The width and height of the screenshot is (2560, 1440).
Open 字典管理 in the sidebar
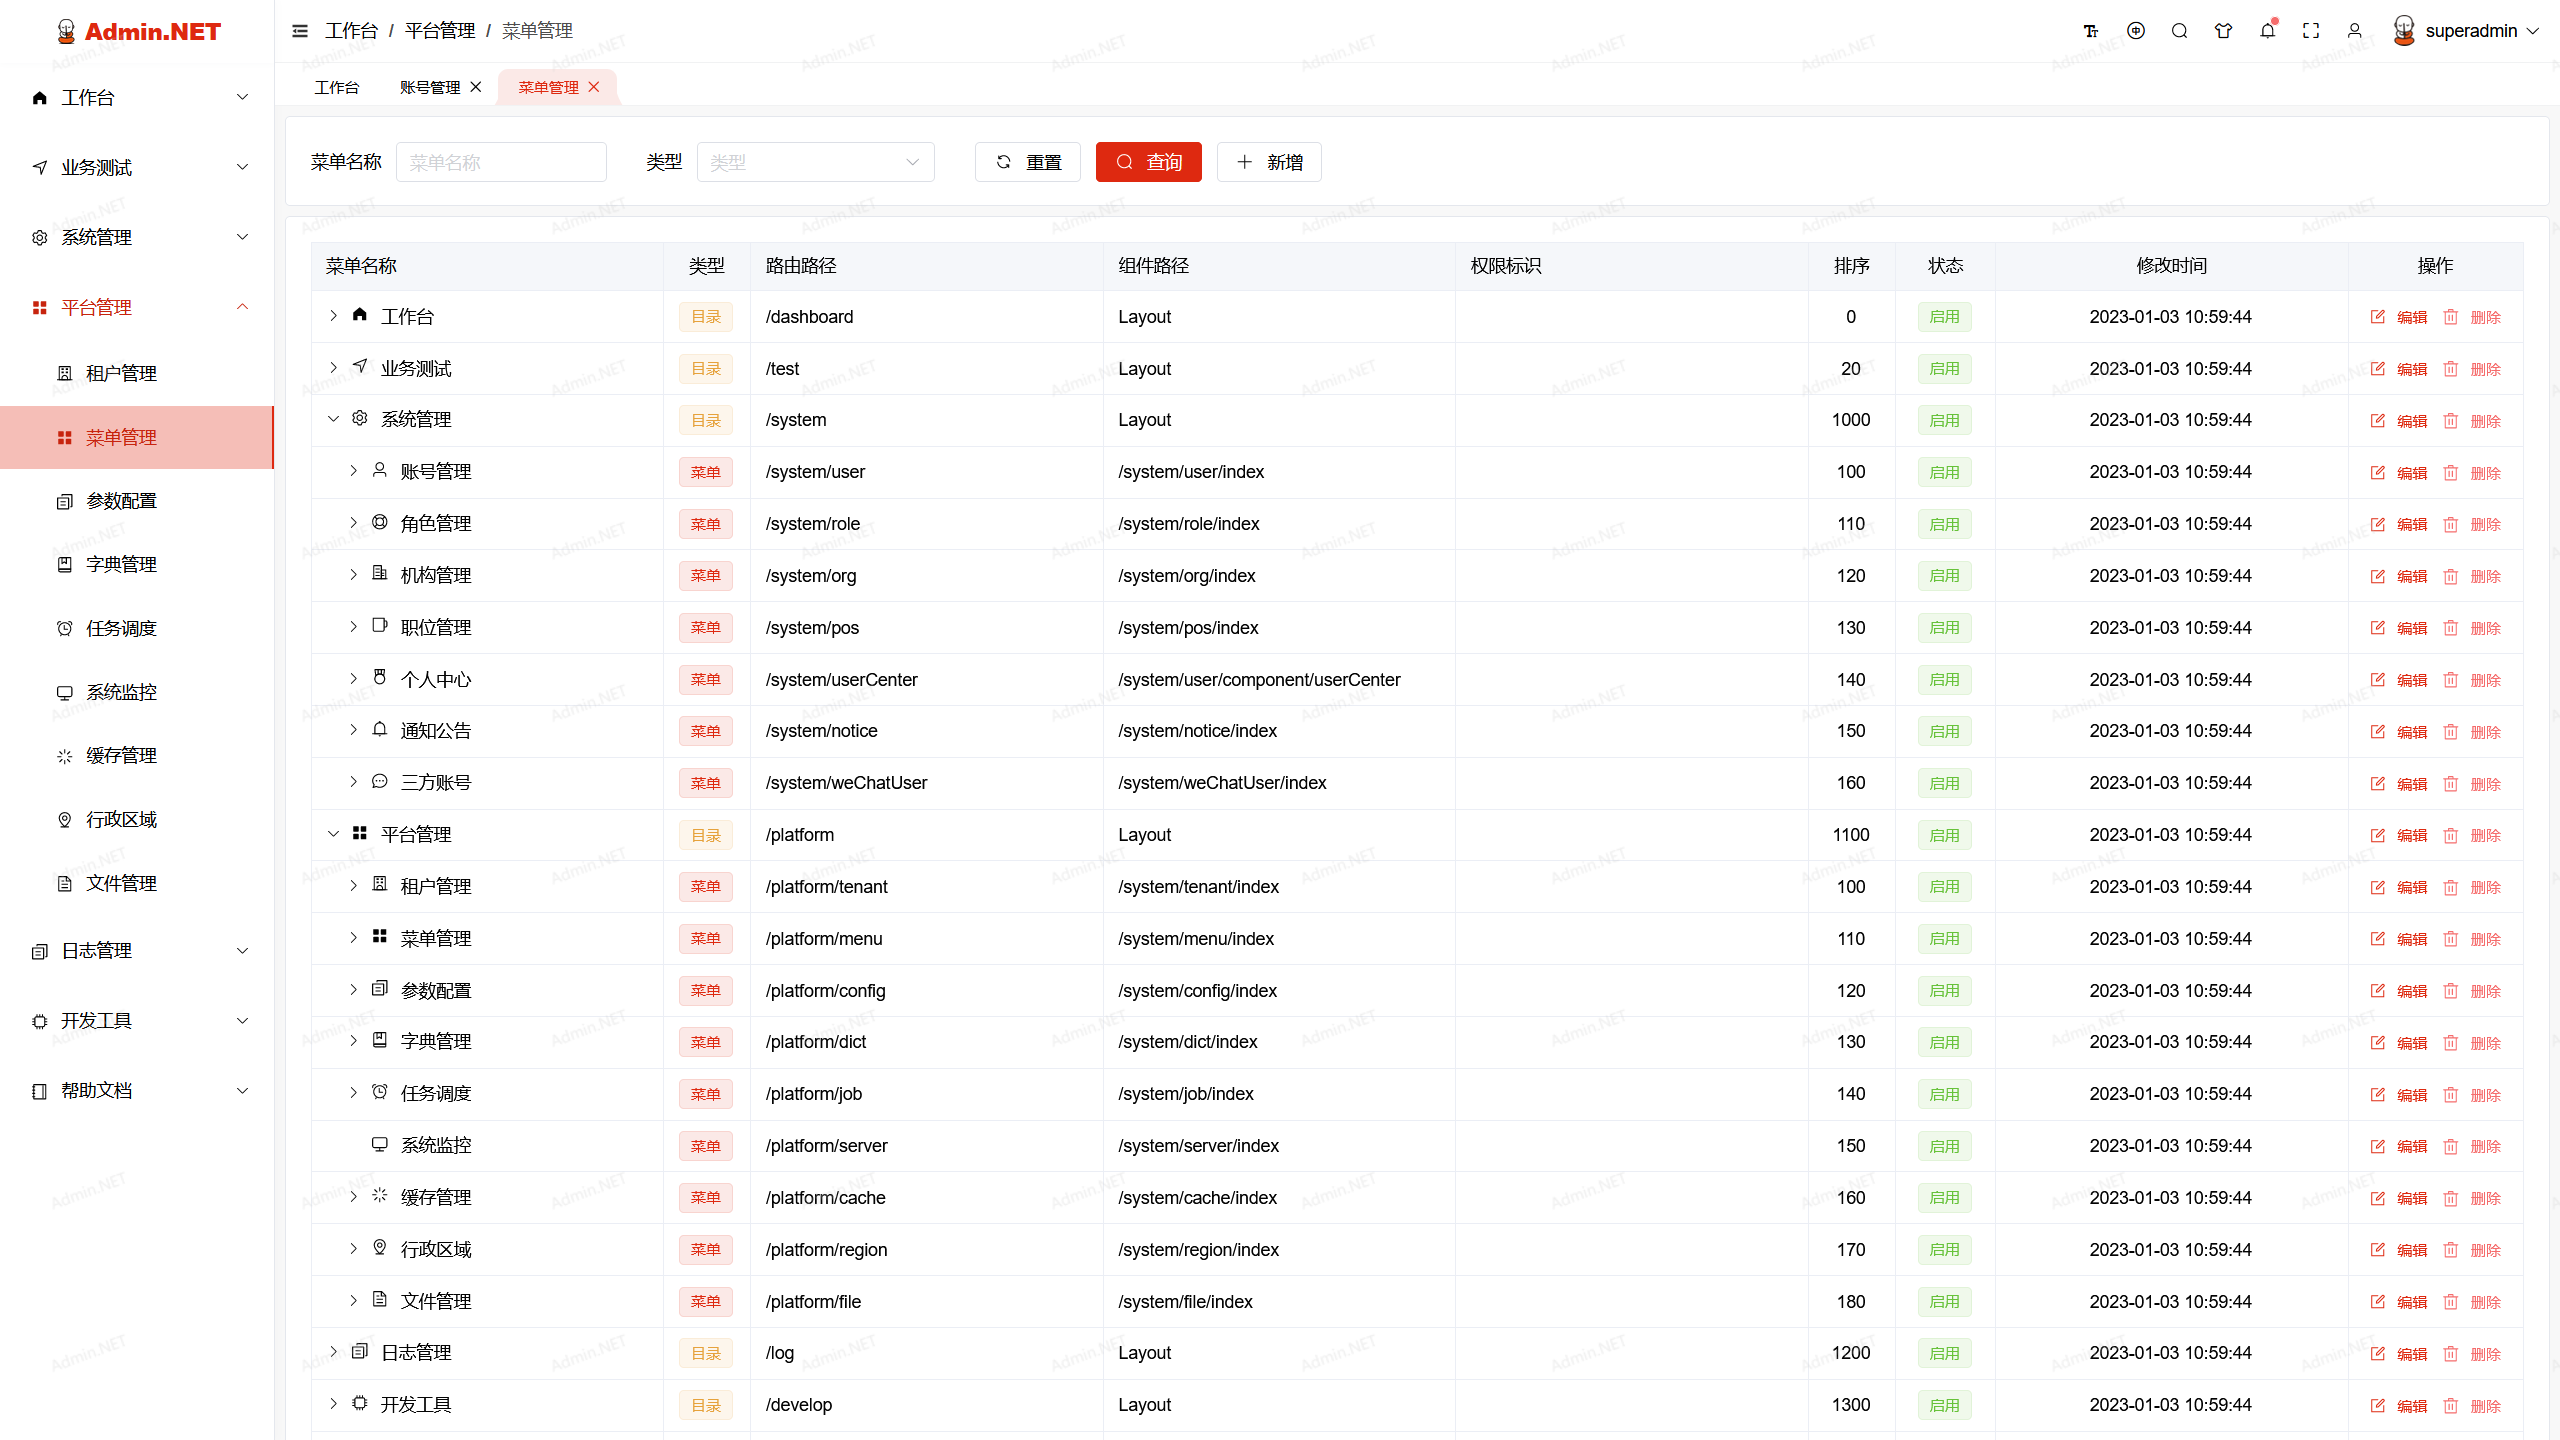(121, 564)
